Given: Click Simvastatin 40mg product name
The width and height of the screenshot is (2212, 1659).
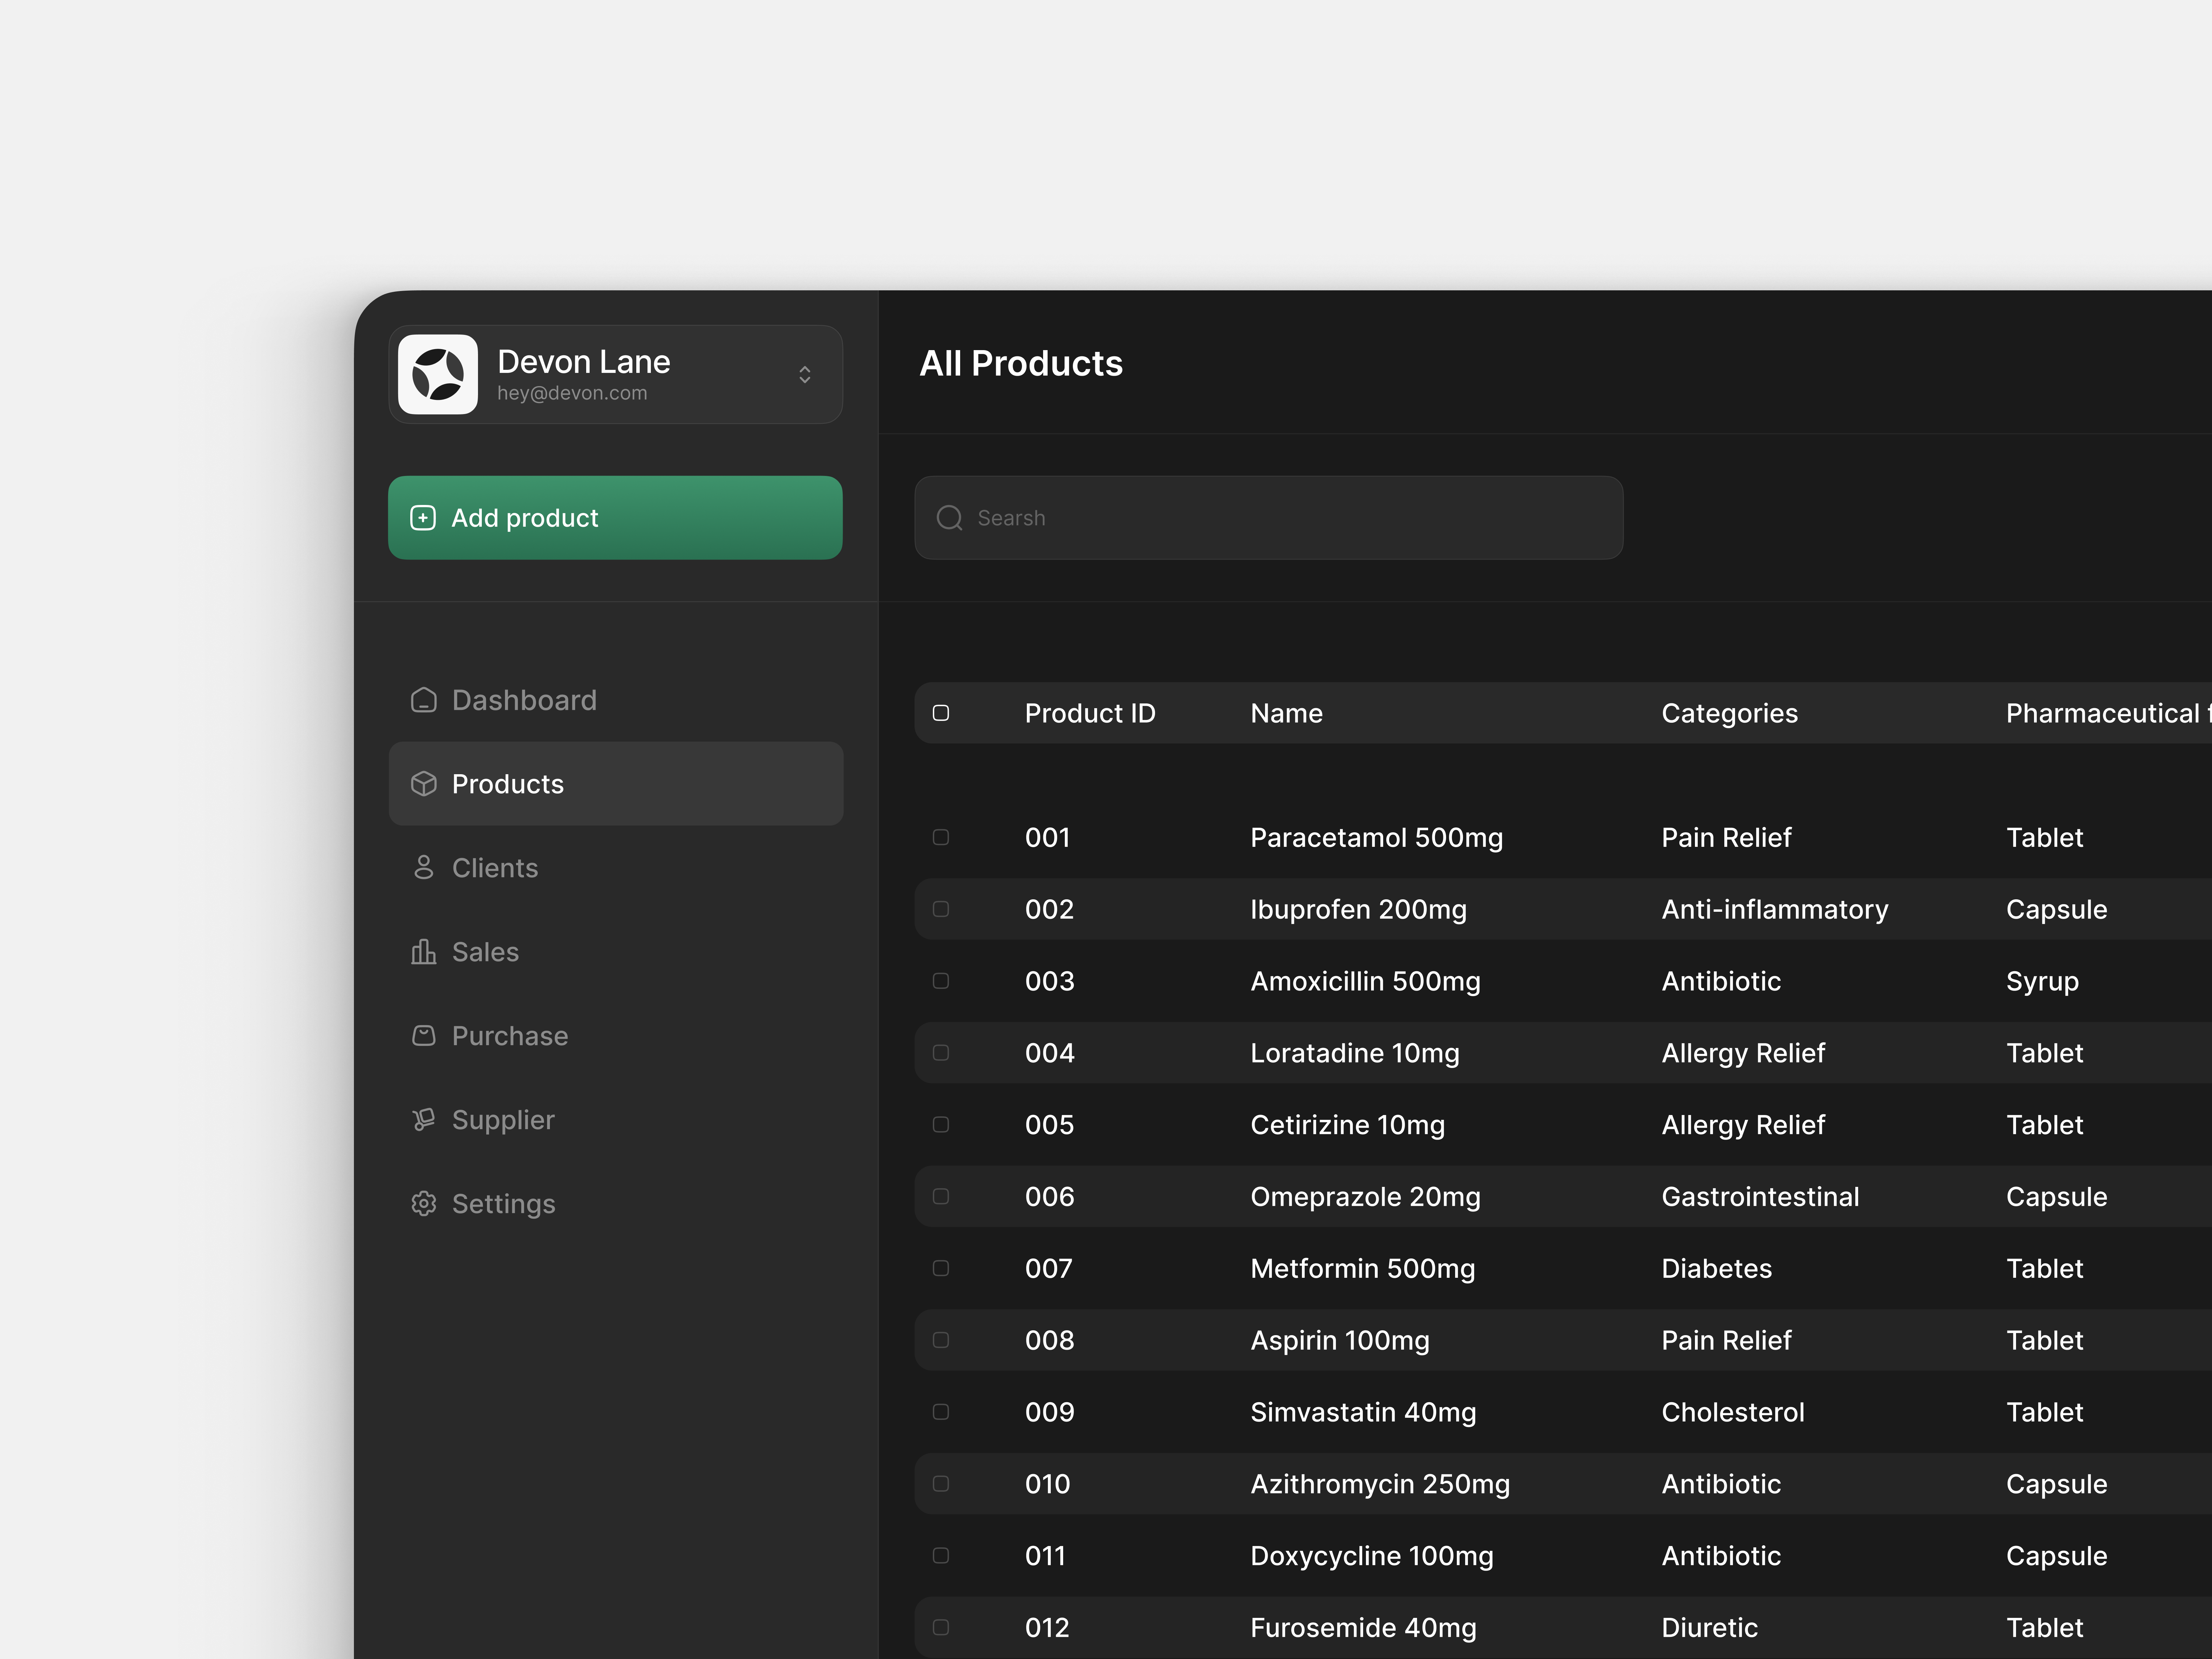Looking at the screenshot, I should (x=1363, y=1413).
